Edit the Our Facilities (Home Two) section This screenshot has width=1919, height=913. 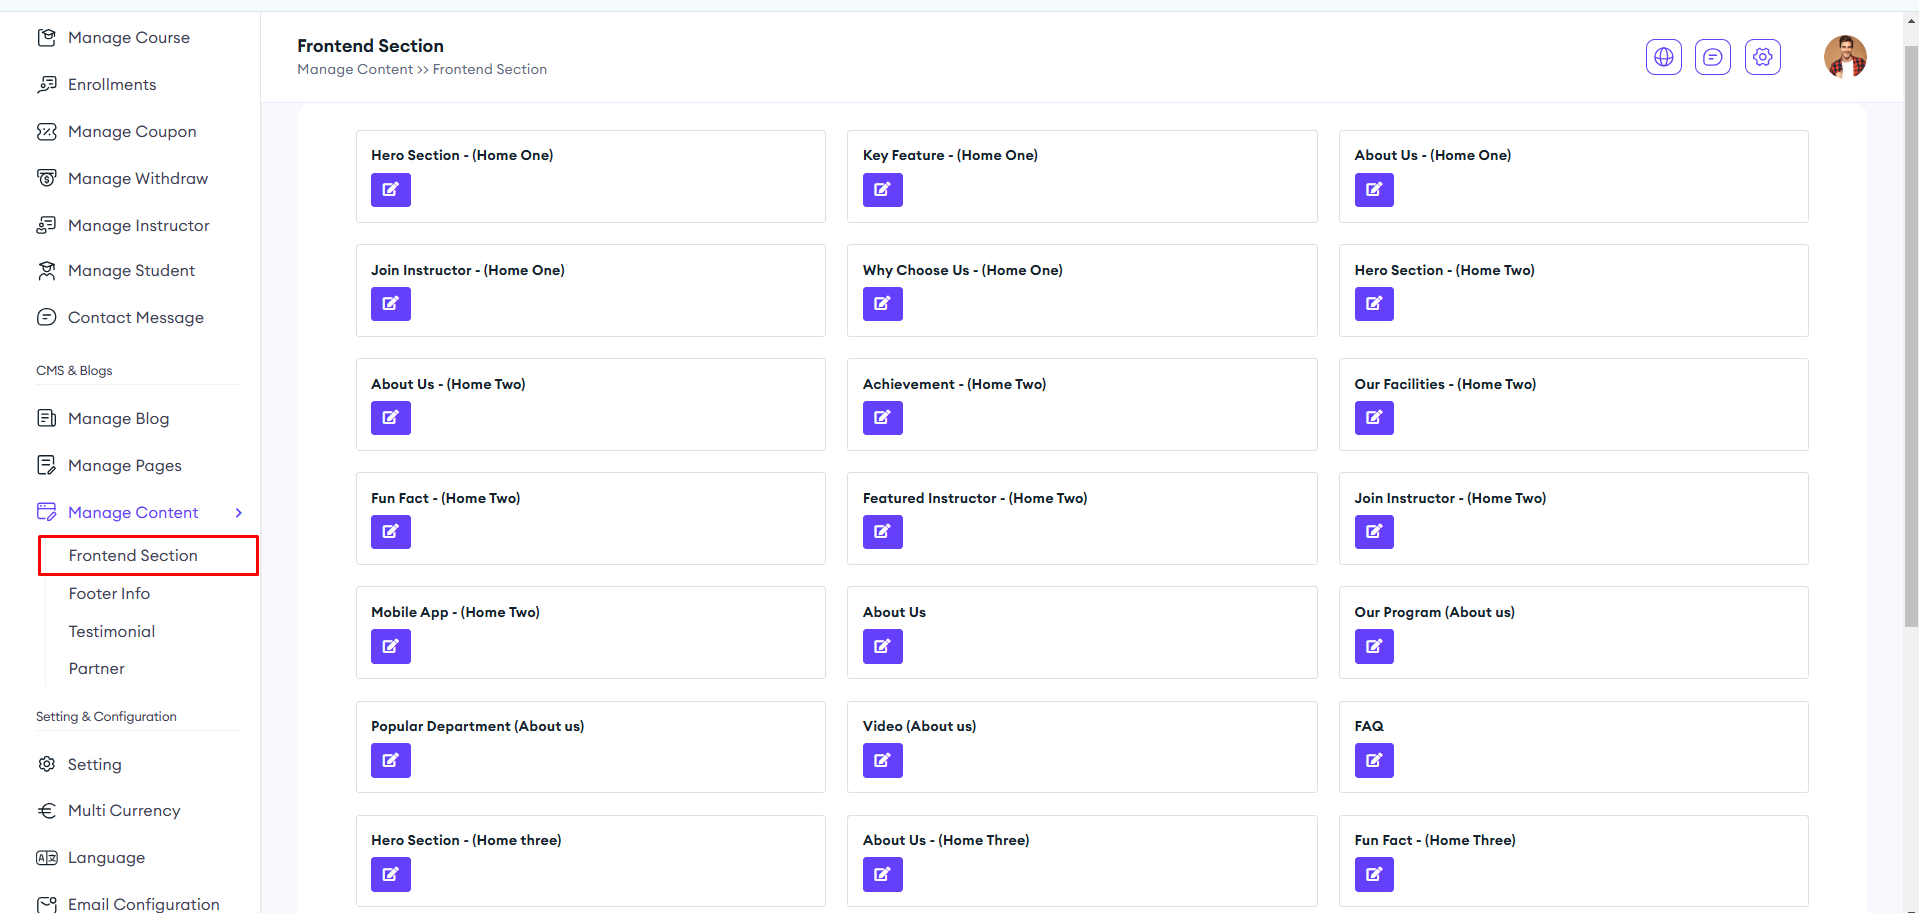click(x=1374, y=418)
